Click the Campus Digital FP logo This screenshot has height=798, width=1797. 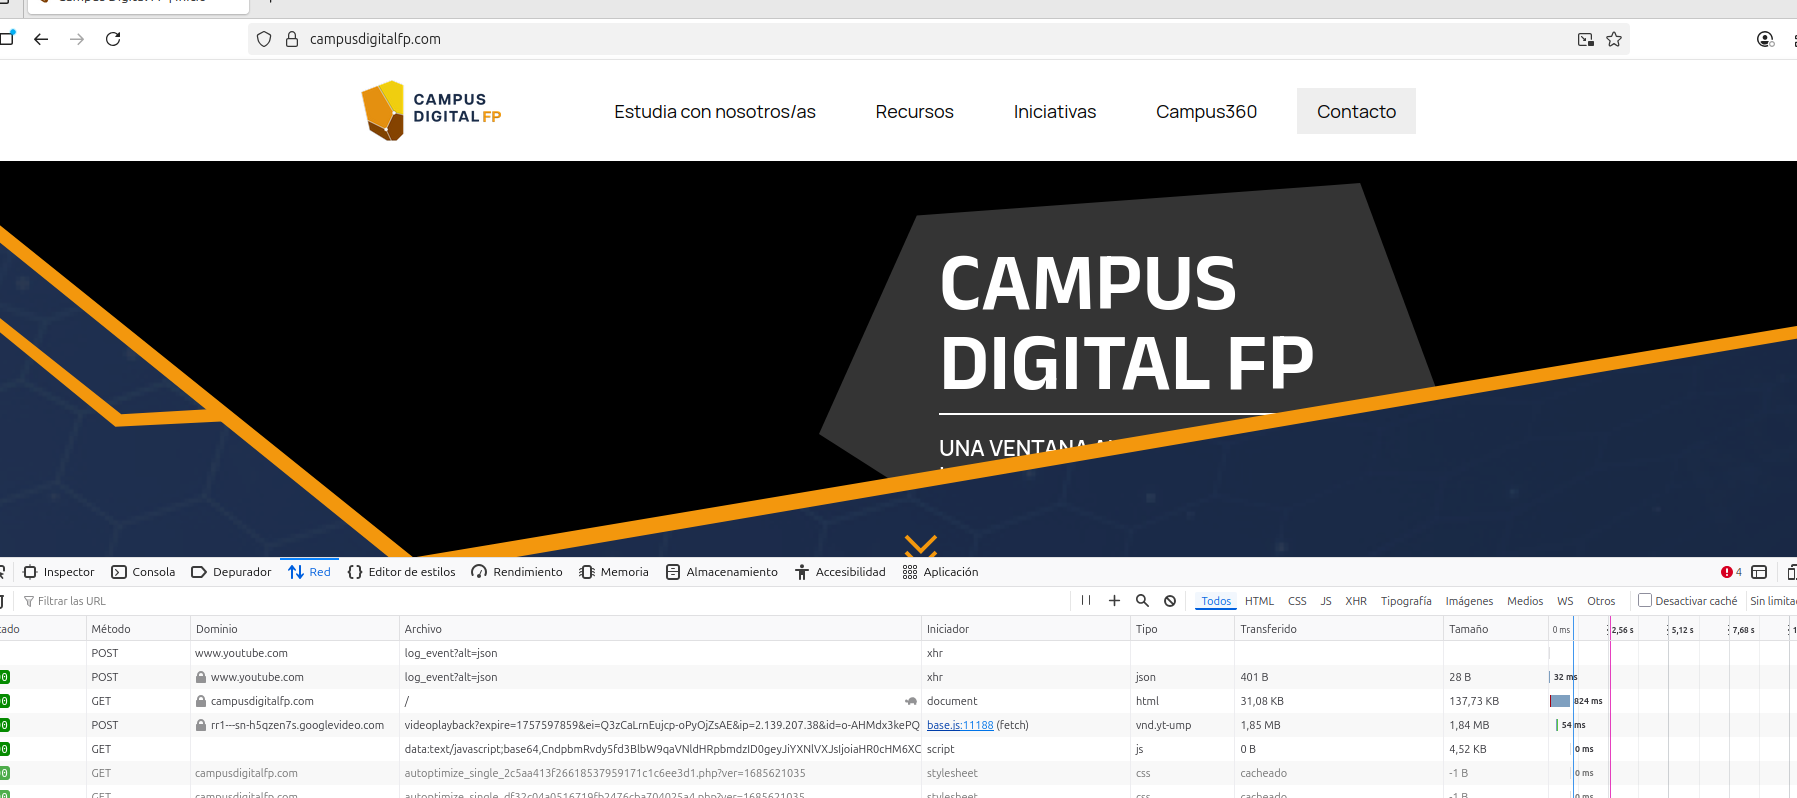(x=431, y=110)
